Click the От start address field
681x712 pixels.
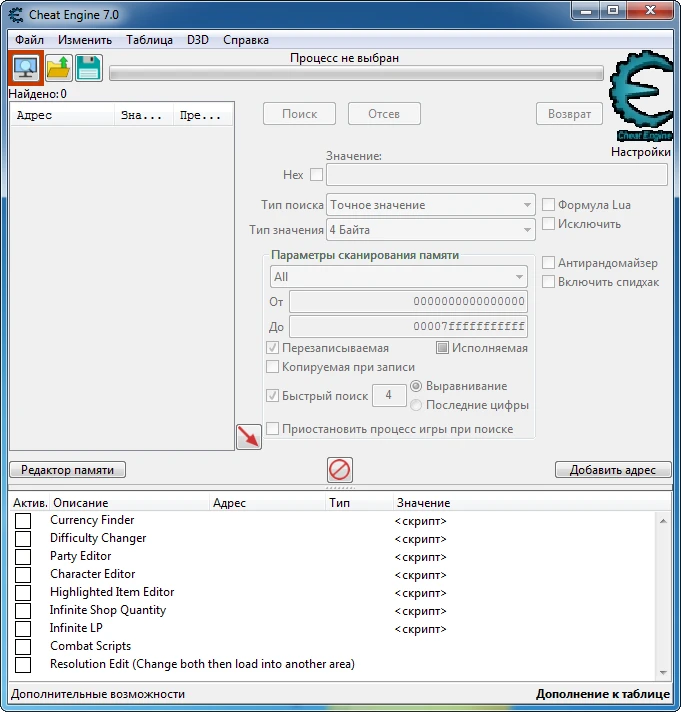coord(408,302)
